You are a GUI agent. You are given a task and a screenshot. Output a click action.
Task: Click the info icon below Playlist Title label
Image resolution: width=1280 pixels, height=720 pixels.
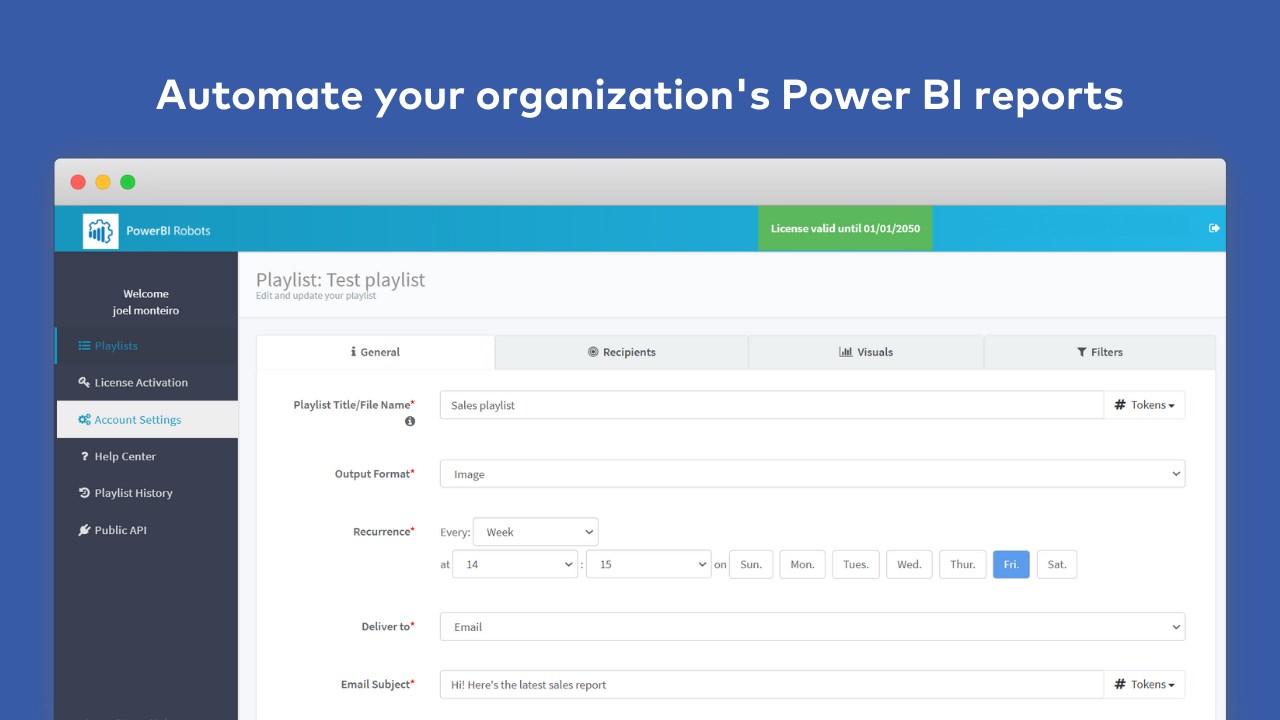pyautogui.click(x=410, y=422)
